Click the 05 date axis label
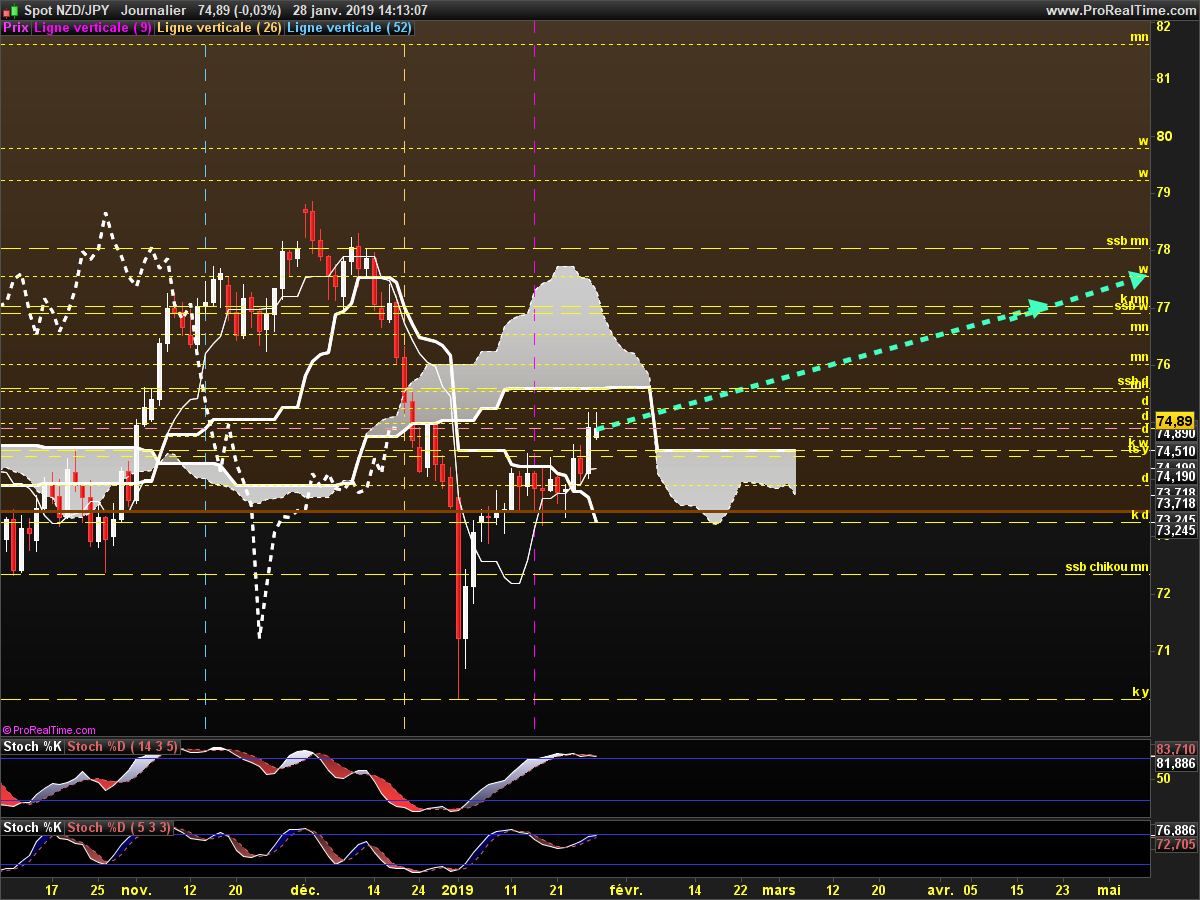The height and width of the screenshot is (900, 1200). pos(971,889)
